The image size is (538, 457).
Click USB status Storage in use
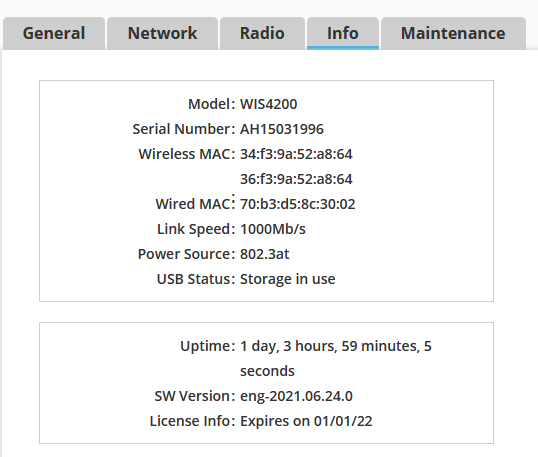(x=287, y=279)
